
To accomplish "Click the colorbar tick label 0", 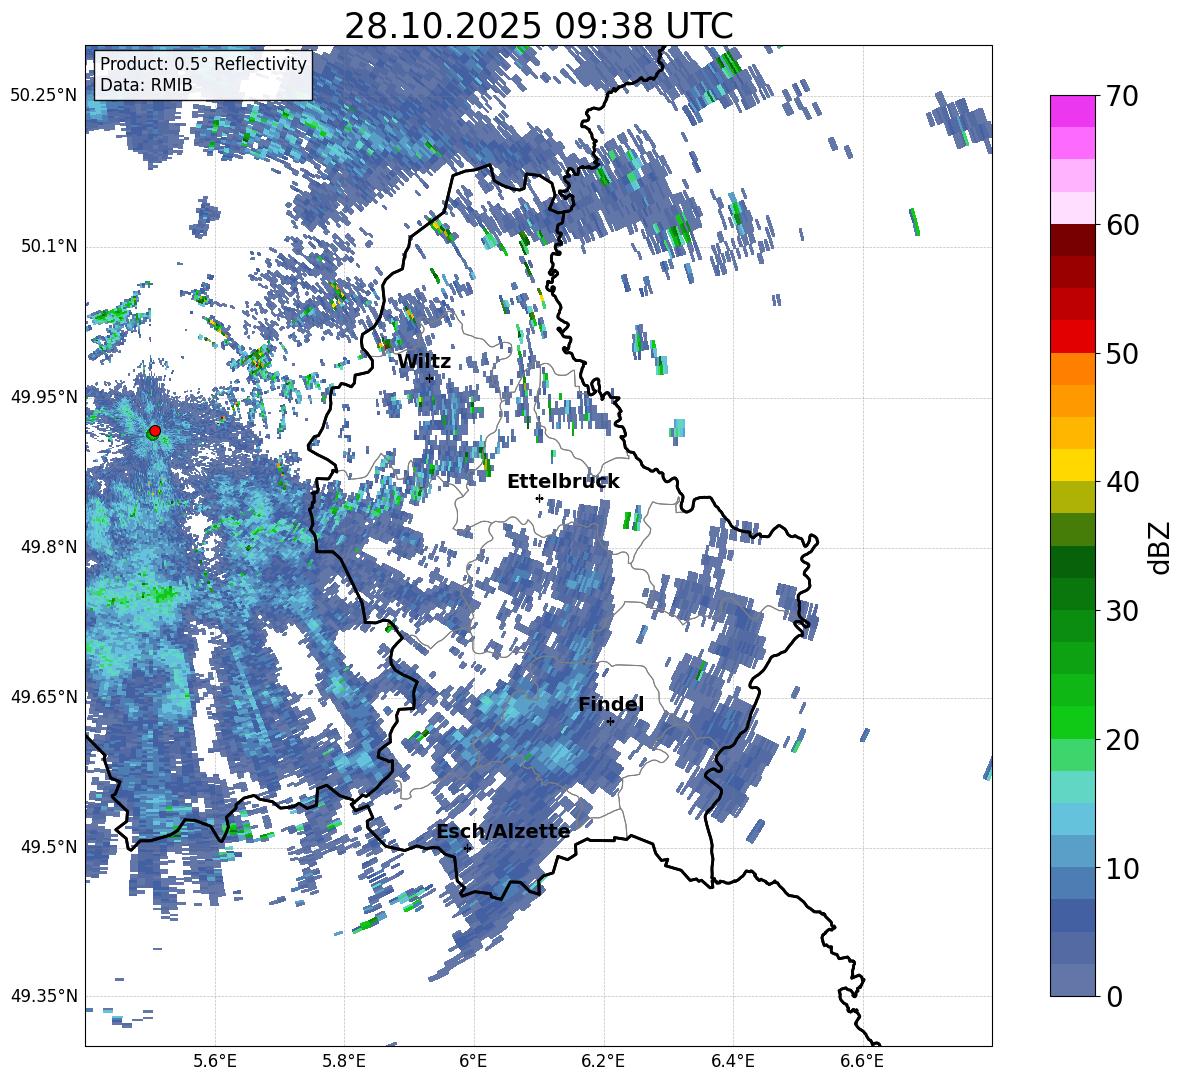I will pos(1114,996).
